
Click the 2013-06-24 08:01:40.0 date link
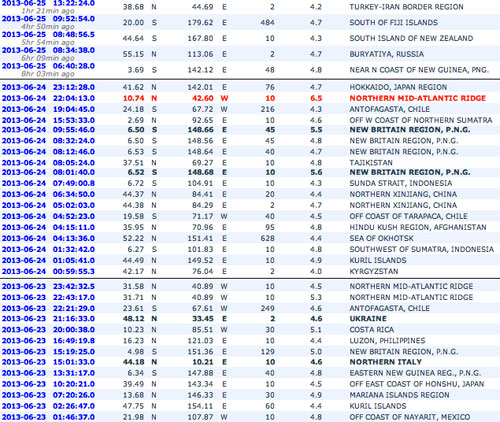tap(48, 173)
